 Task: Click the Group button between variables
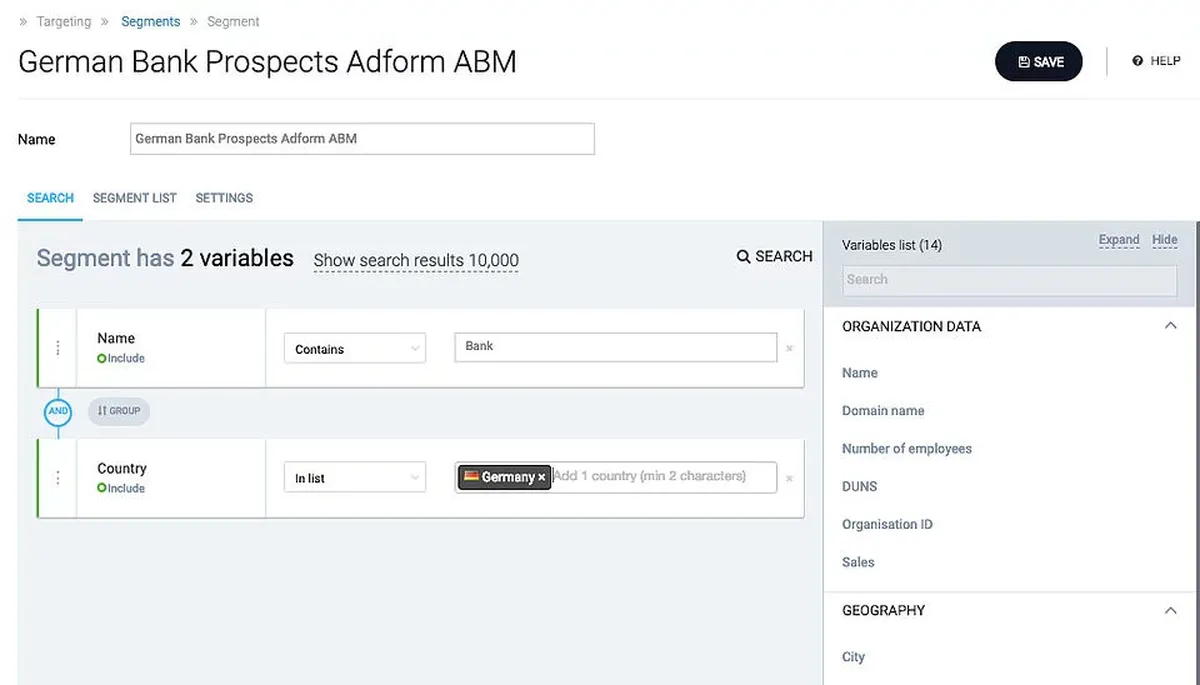click(x=119, y=411)
